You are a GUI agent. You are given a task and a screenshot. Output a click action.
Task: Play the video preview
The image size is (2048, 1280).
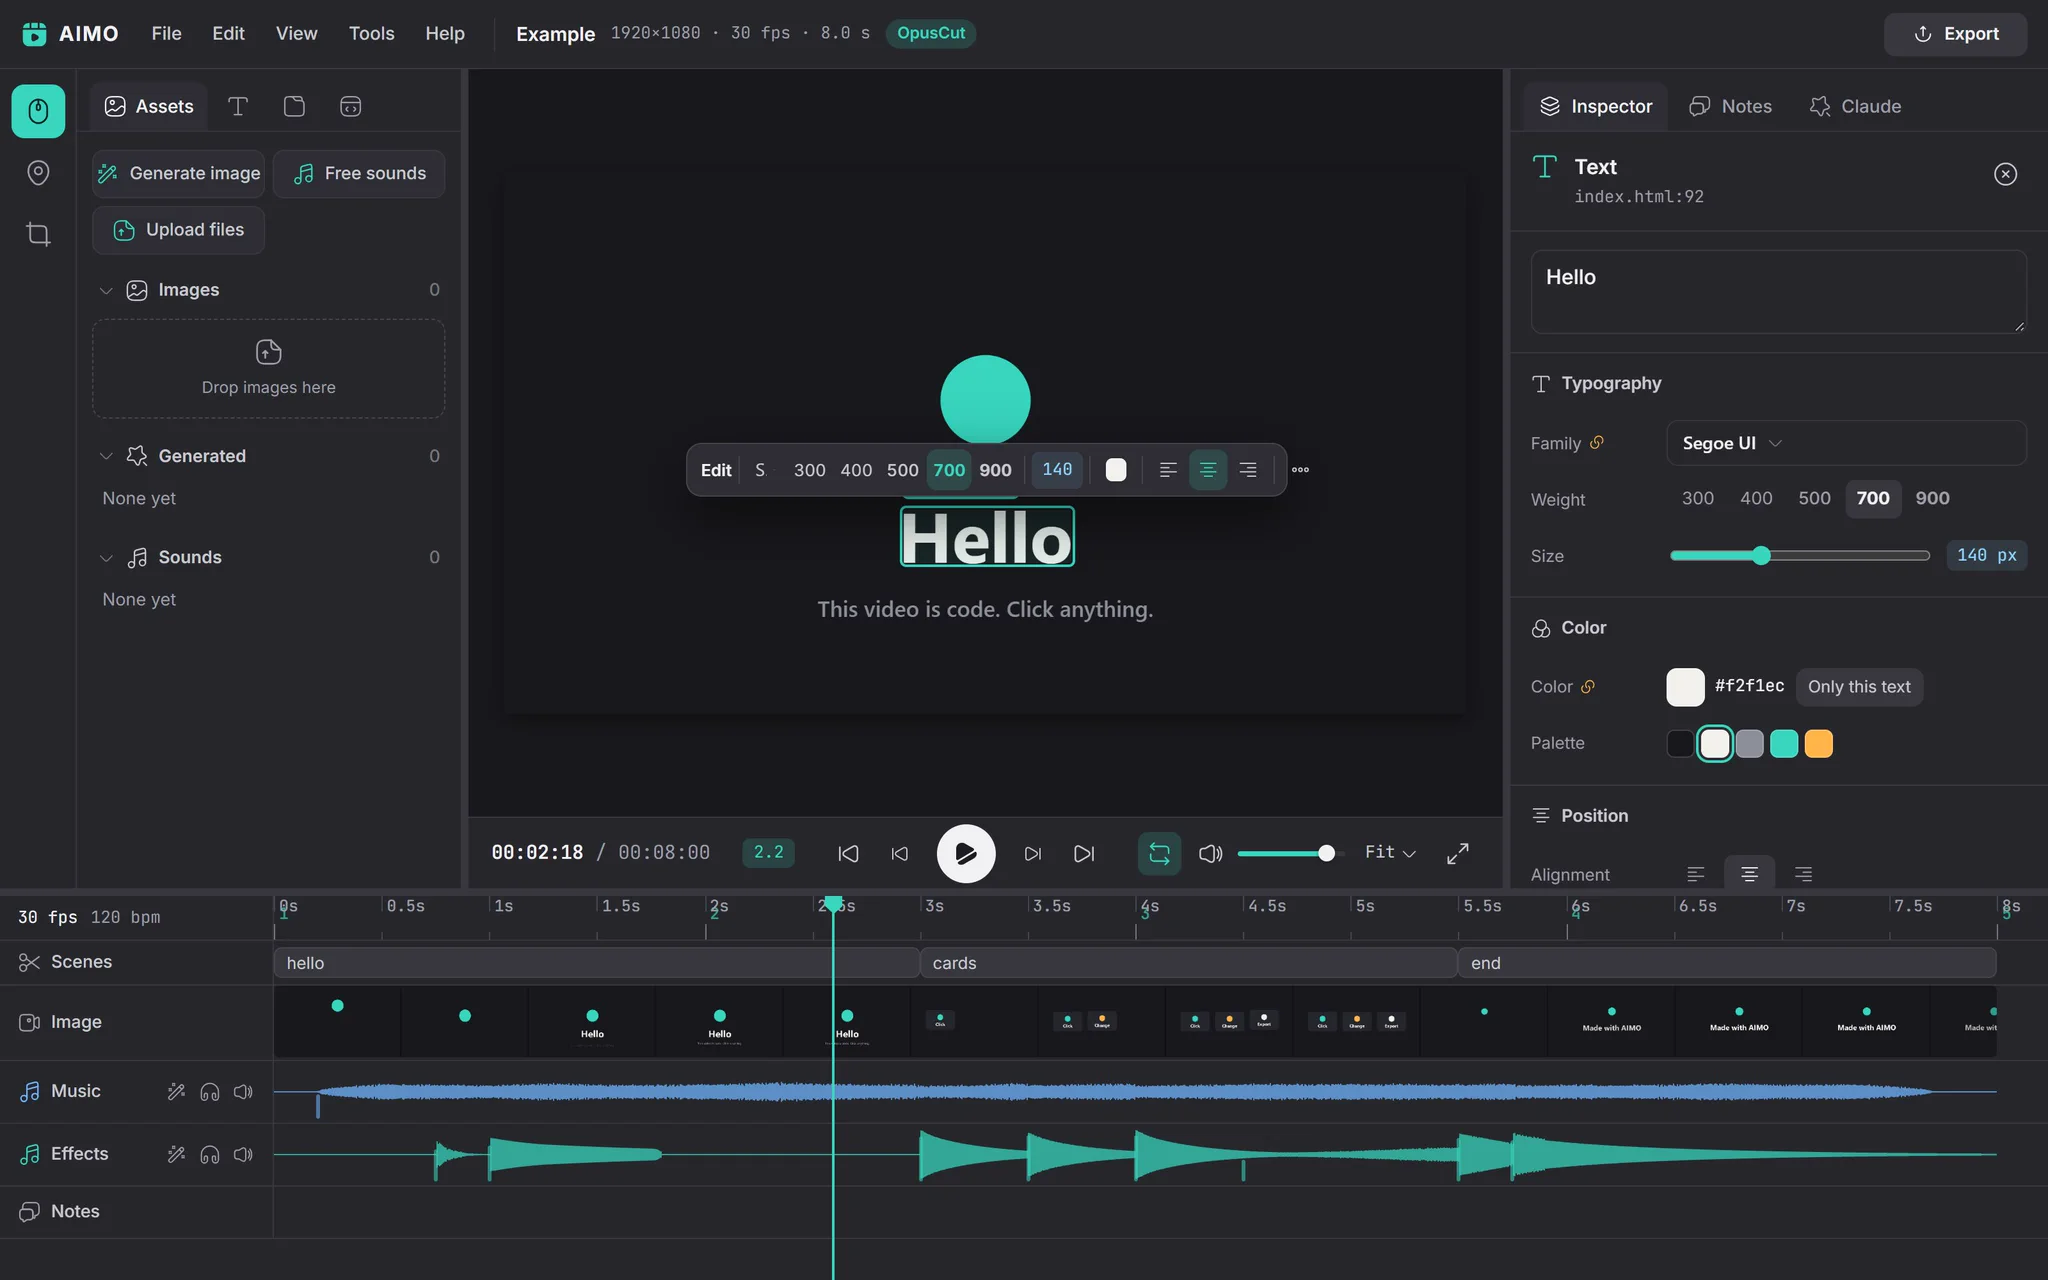pos(965,853)
